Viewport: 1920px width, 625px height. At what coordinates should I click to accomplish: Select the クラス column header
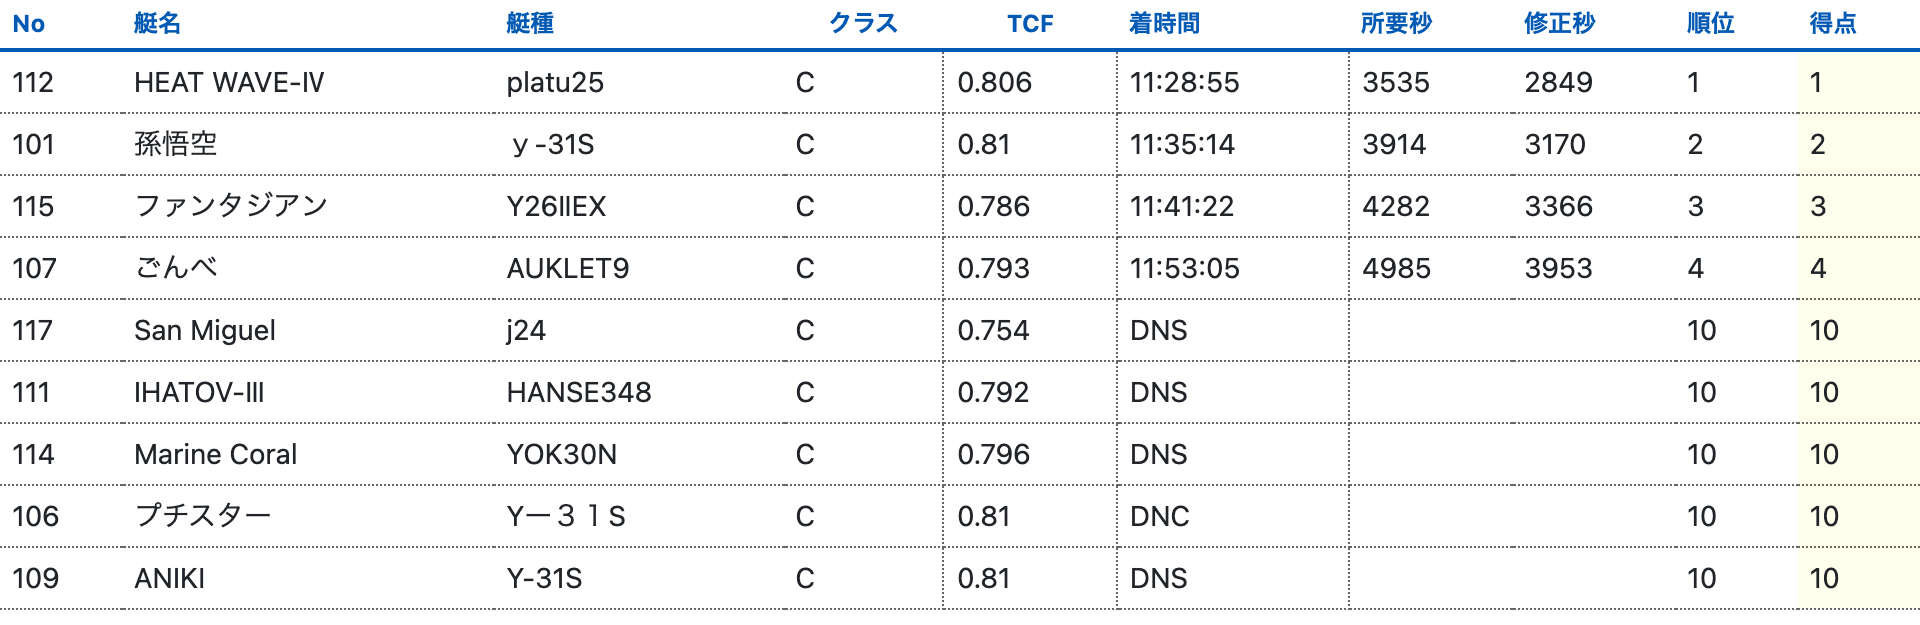[863, 24]
